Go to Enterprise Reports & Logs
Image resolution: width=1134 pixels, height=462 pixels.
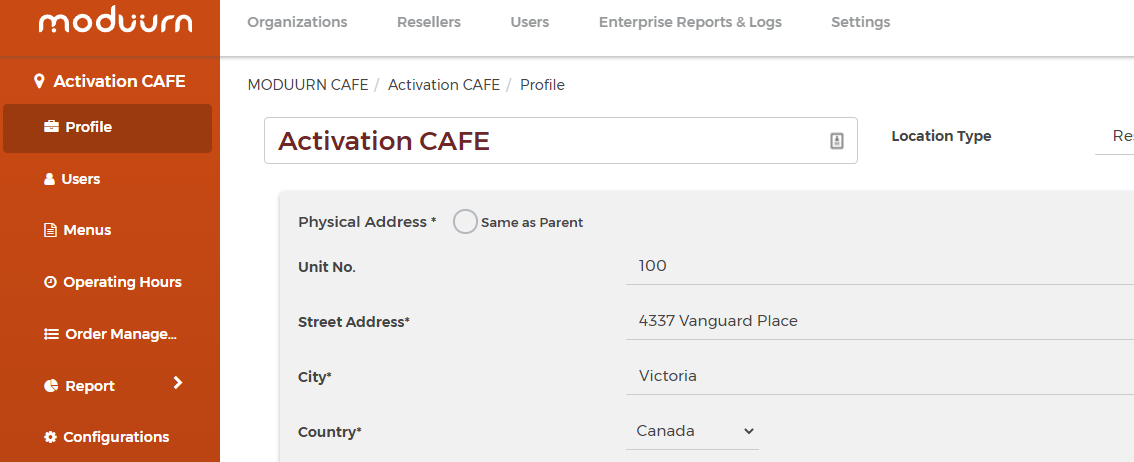[690, 22]
